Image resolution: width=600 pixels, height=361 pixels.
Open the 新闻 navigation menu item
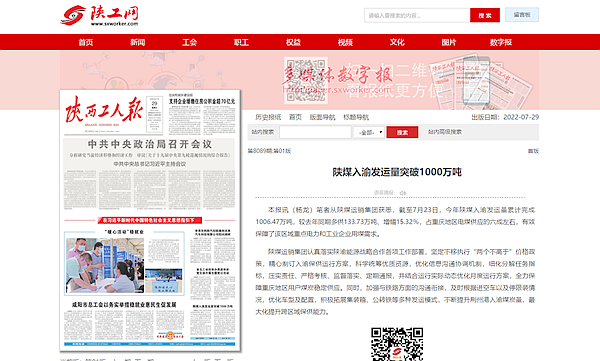[x=138, y=42]
